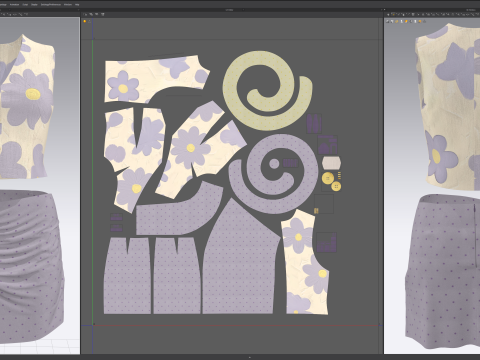This screenshot has height=360, width=480.
Task: Open the Settings/Preferences menu
Action: 51,4
